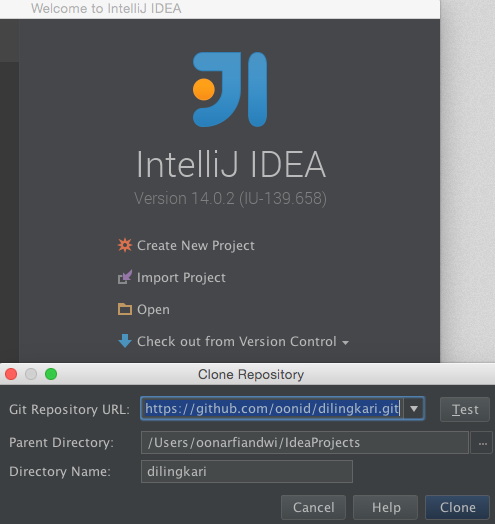
Task: Expand Check out from Version Control menu
Action: coord(237,342)
